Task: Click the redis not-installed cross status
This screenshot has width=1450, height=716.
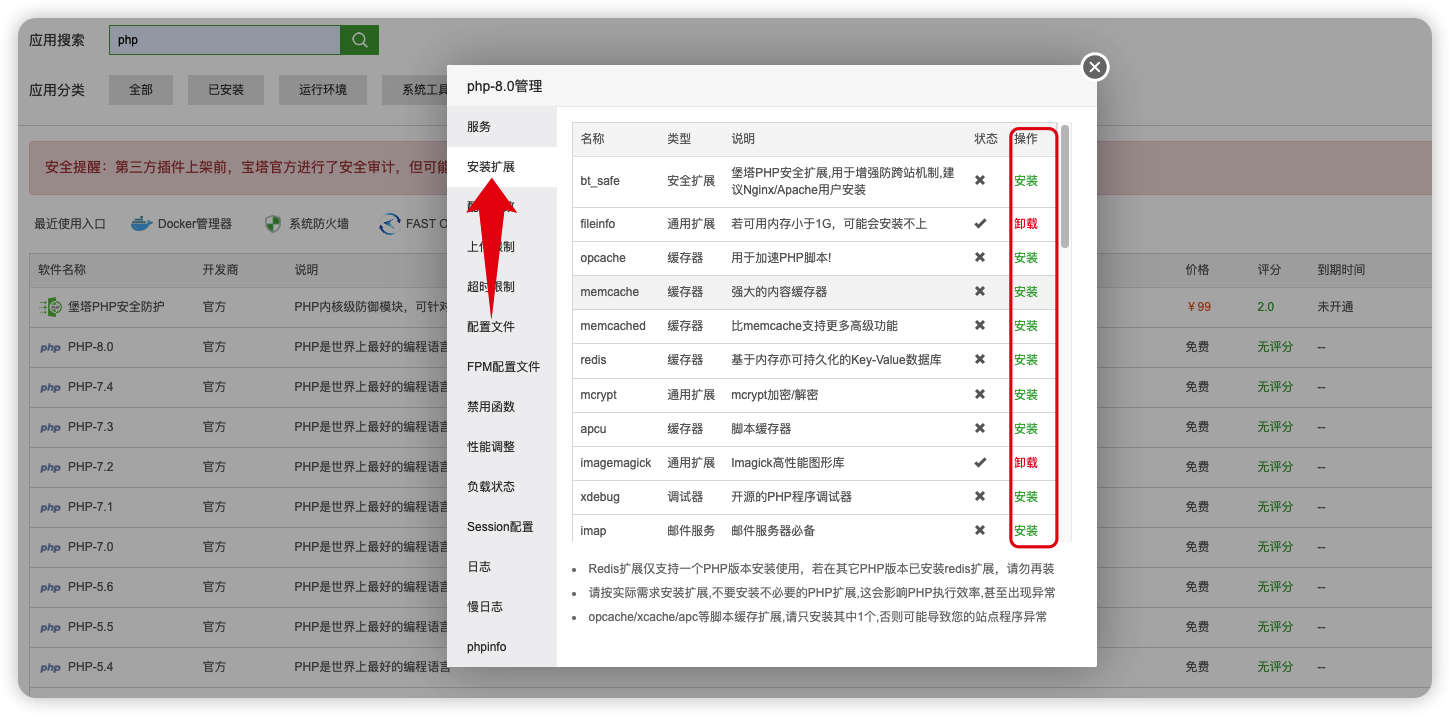Action: (x=980, y=360)
